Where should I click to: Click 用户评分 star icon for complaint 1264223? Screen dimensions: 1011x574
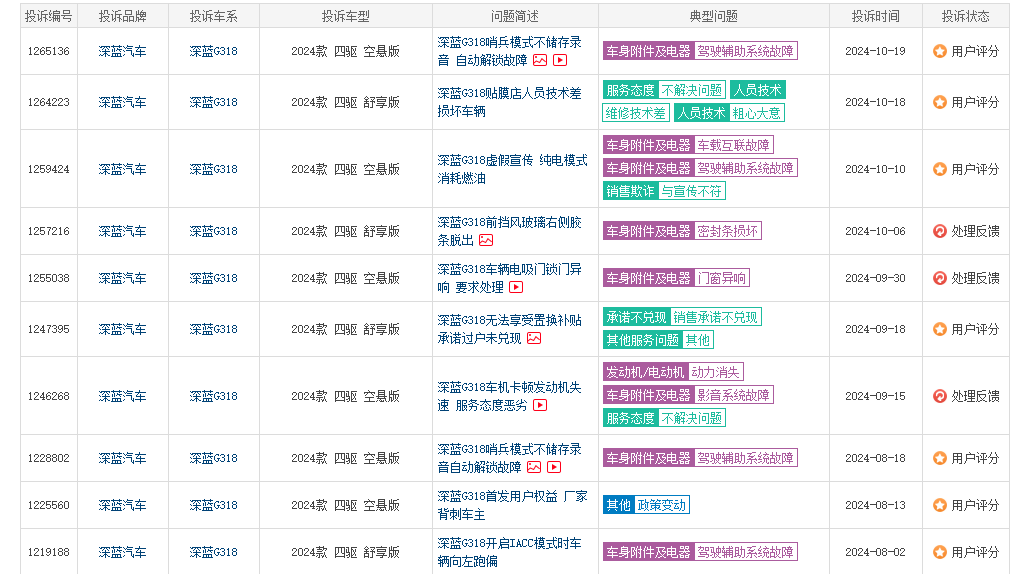[x=939, y=102]
